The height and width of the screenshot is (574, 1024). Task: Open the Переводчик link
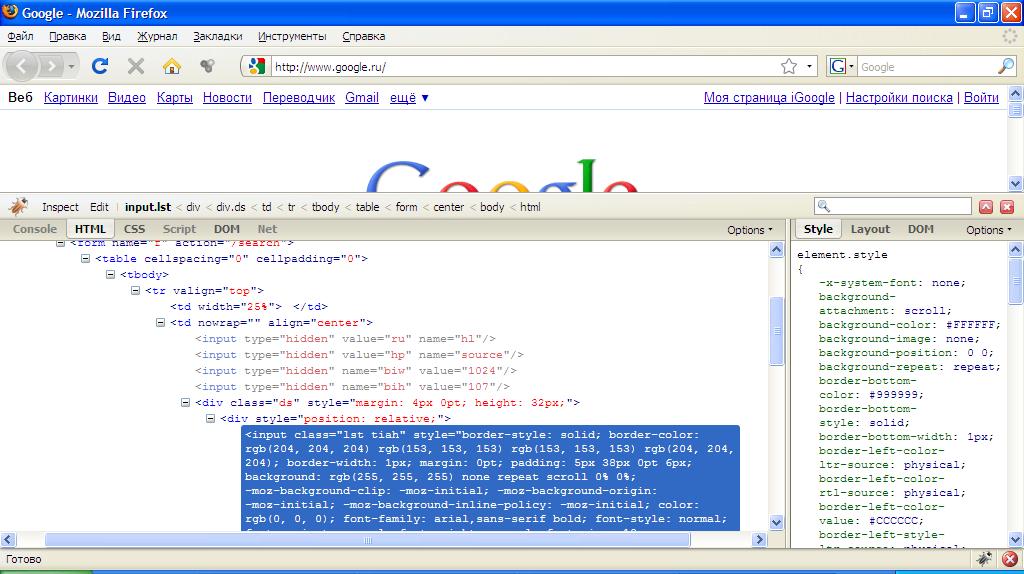[298, 98]
